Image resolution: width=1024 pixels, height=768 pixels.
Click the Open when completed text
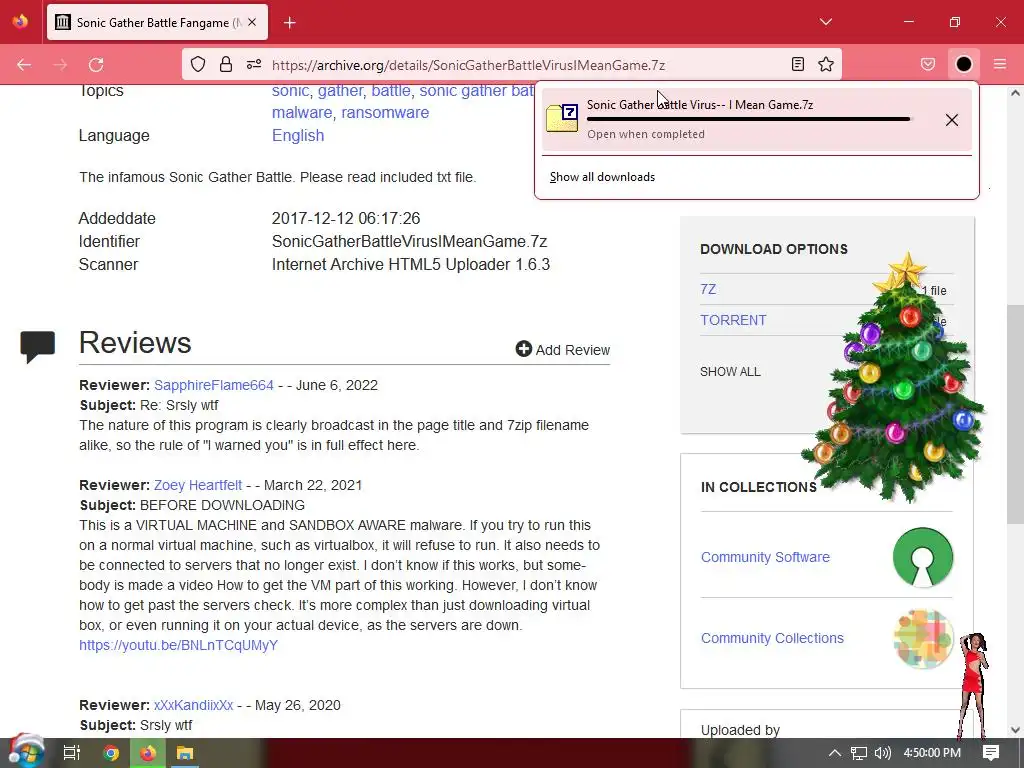point(646,134)
